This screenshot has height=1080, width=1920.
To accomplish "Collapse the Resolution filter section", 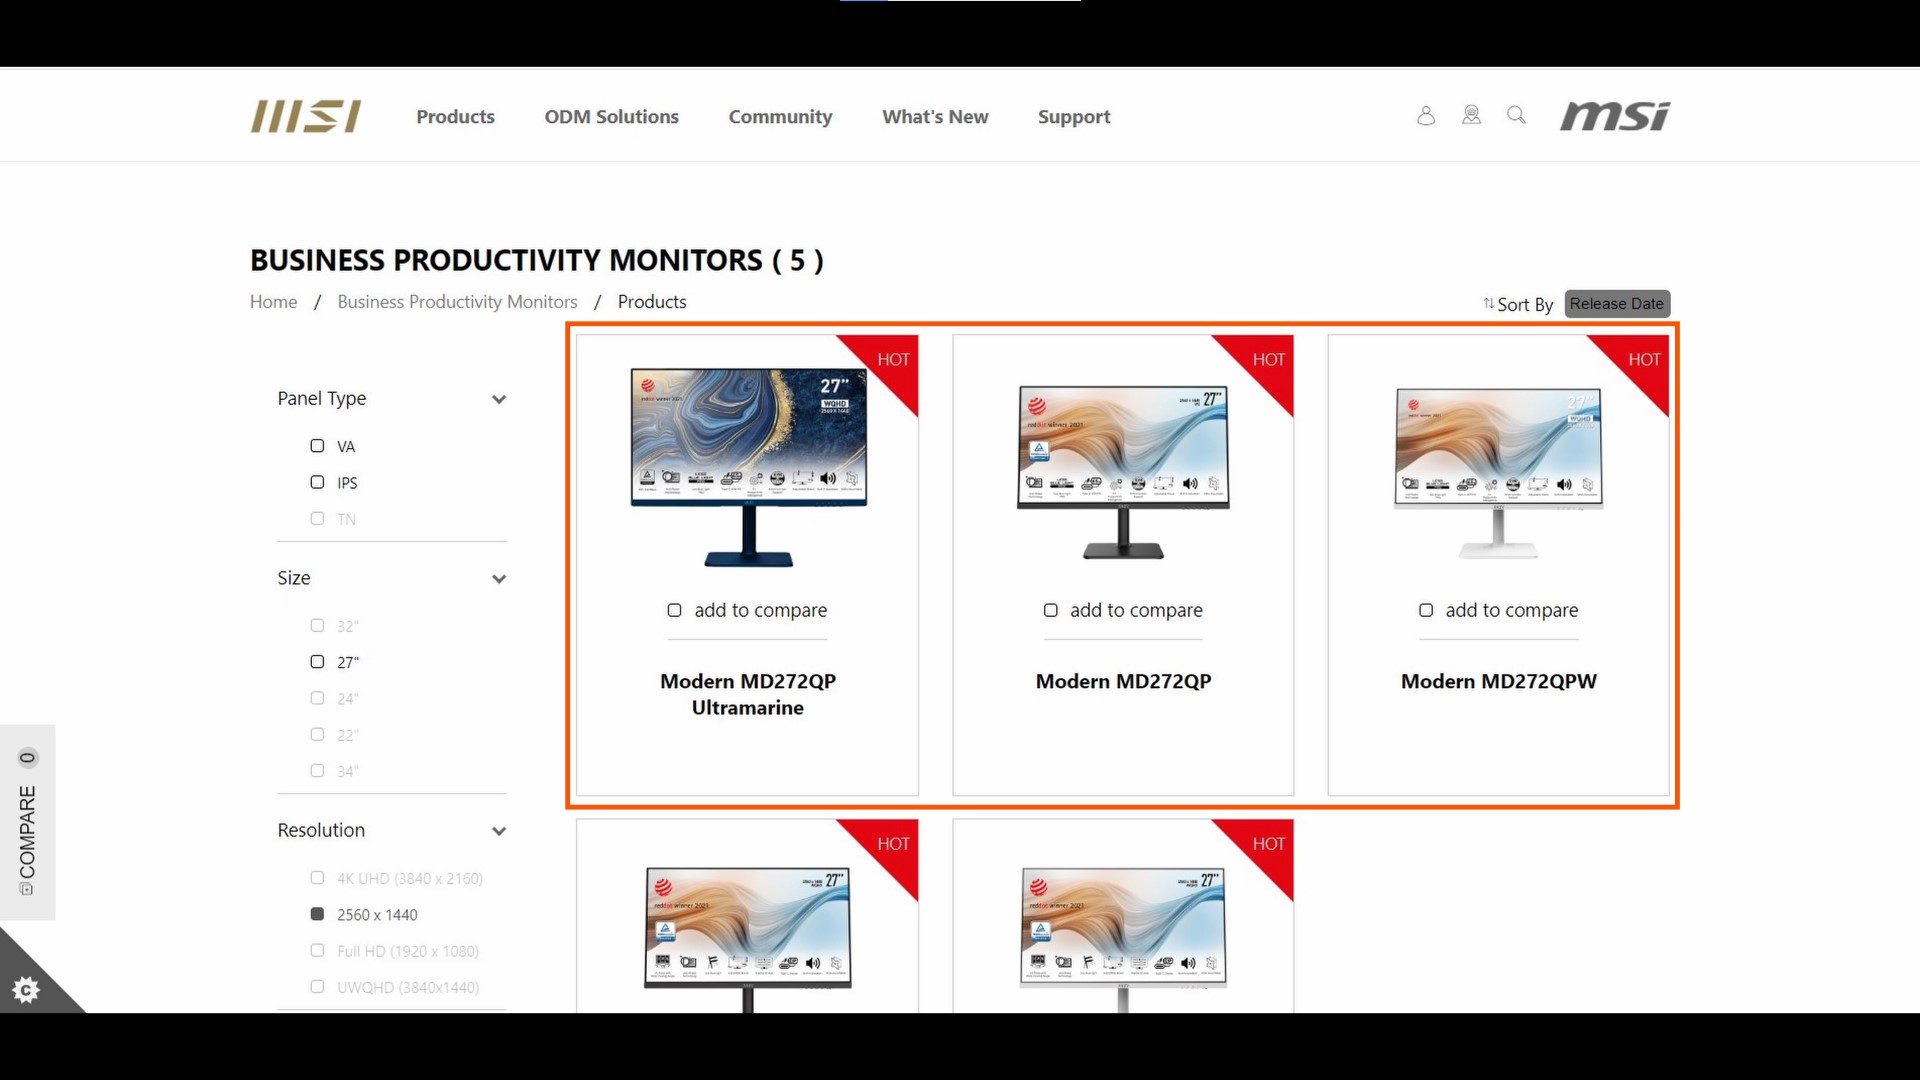I will coord(499,831).
